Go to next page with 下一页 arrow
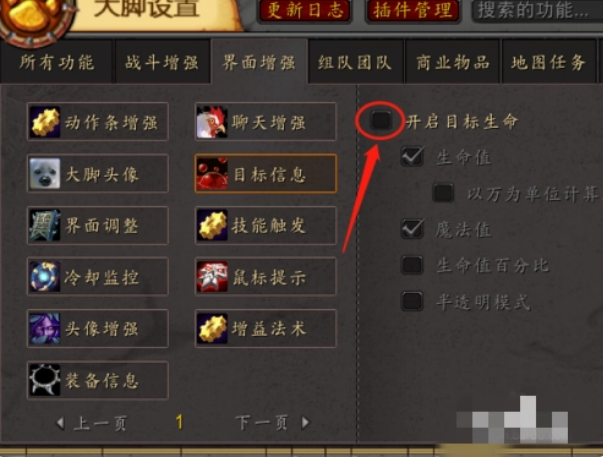This screenshot has width=603, height=457. [305, 422]
